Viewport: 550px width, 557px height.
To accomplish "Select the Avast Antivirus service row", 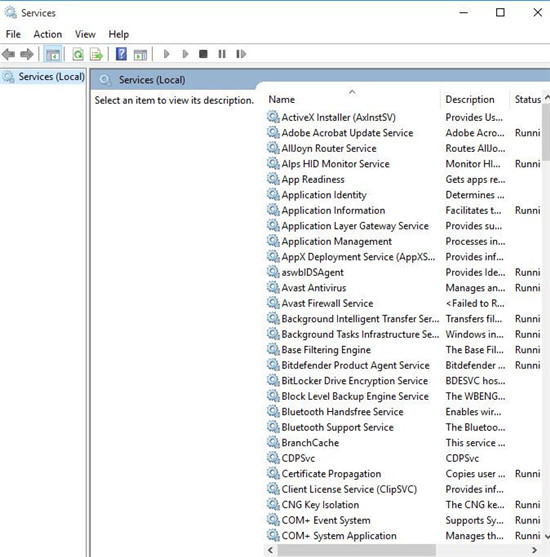I will coord(404,288).
